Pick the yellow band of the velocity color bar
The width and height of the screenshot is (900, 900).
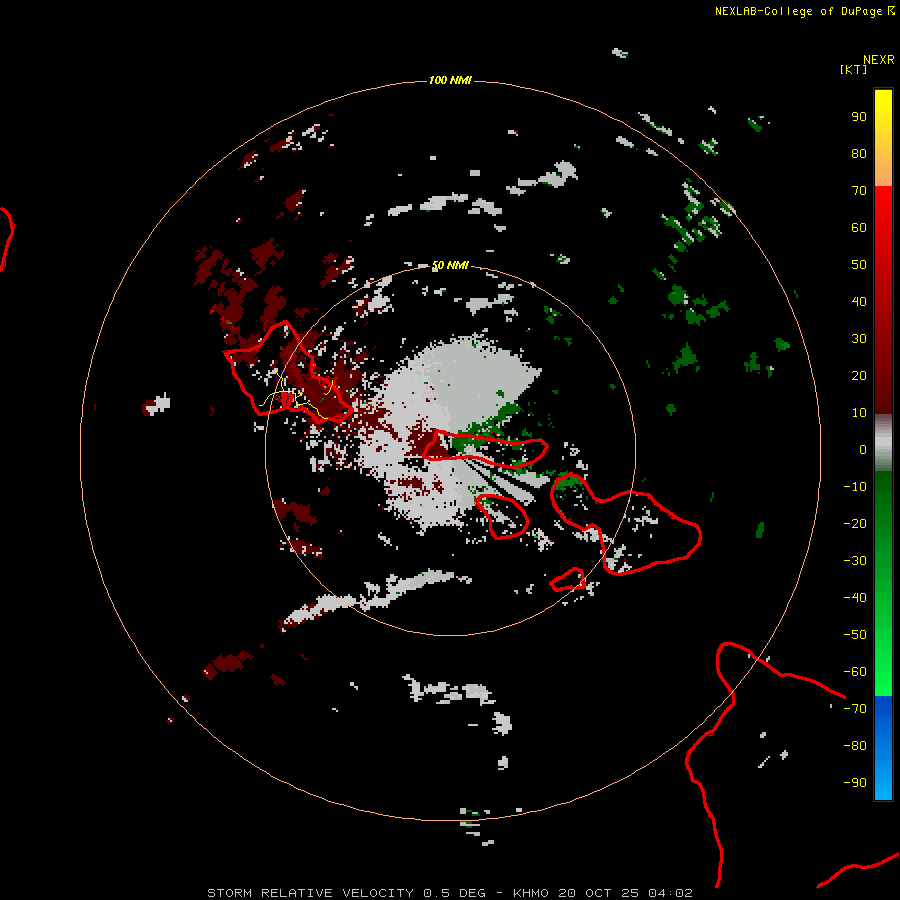pos(883,138)
